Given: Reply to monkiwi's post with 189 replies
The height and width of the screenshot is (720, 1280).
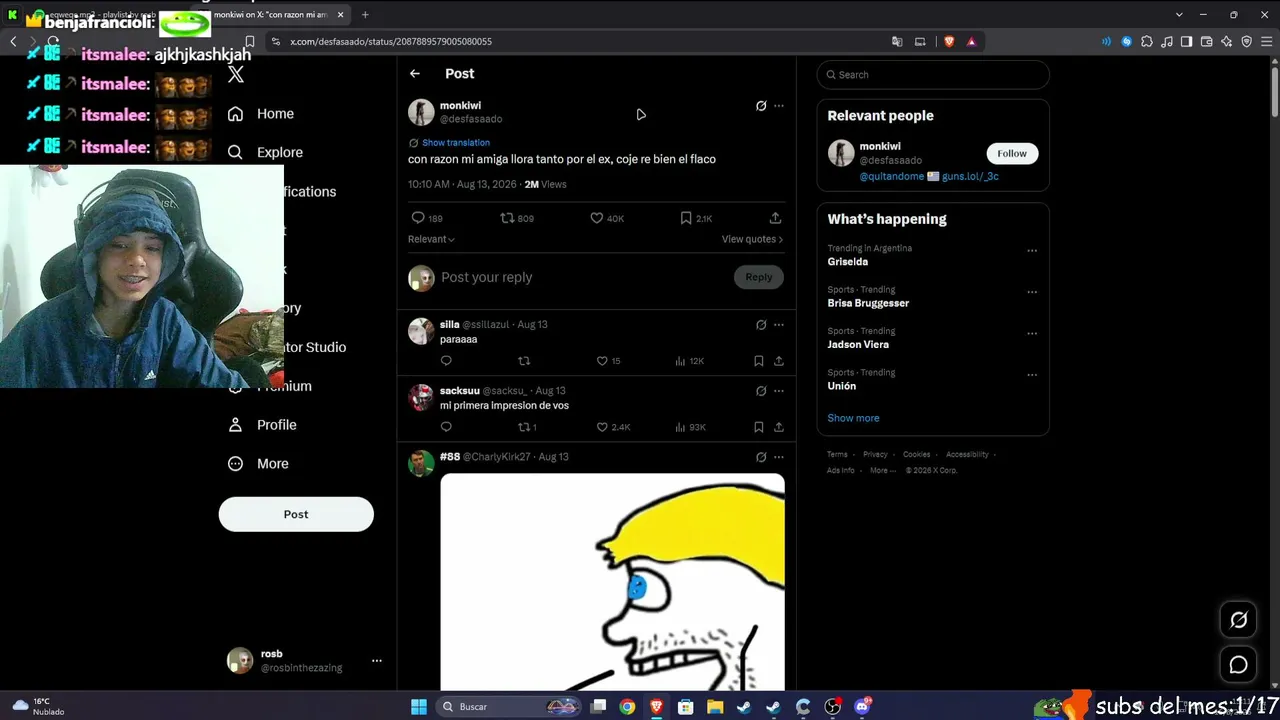Looking at the screenshot, I should coord(427,218).
